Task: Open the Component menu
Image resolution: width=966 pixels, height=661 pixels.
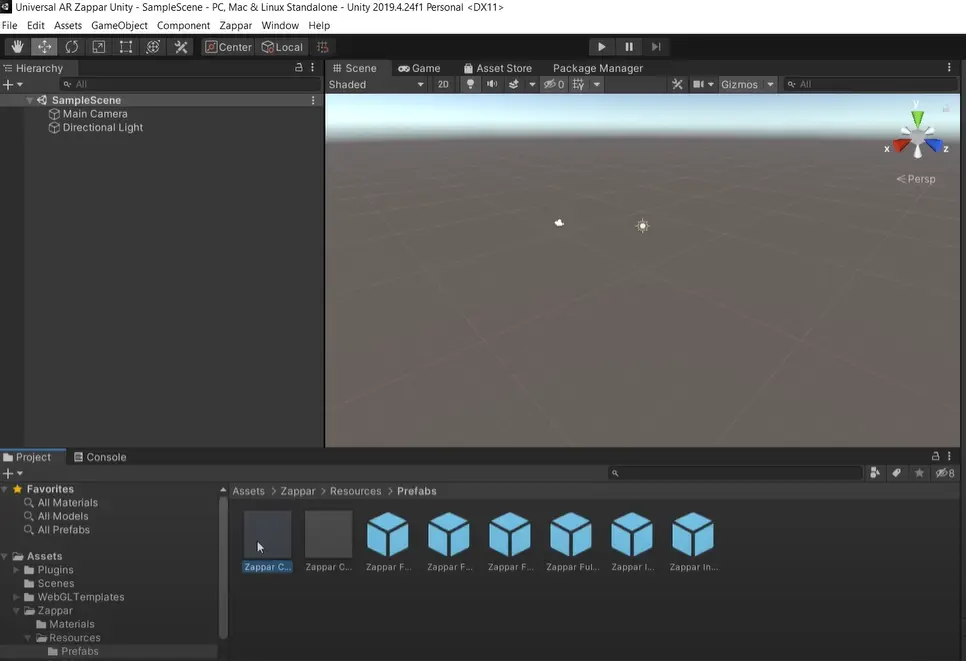Action: [x=183, y=25]
